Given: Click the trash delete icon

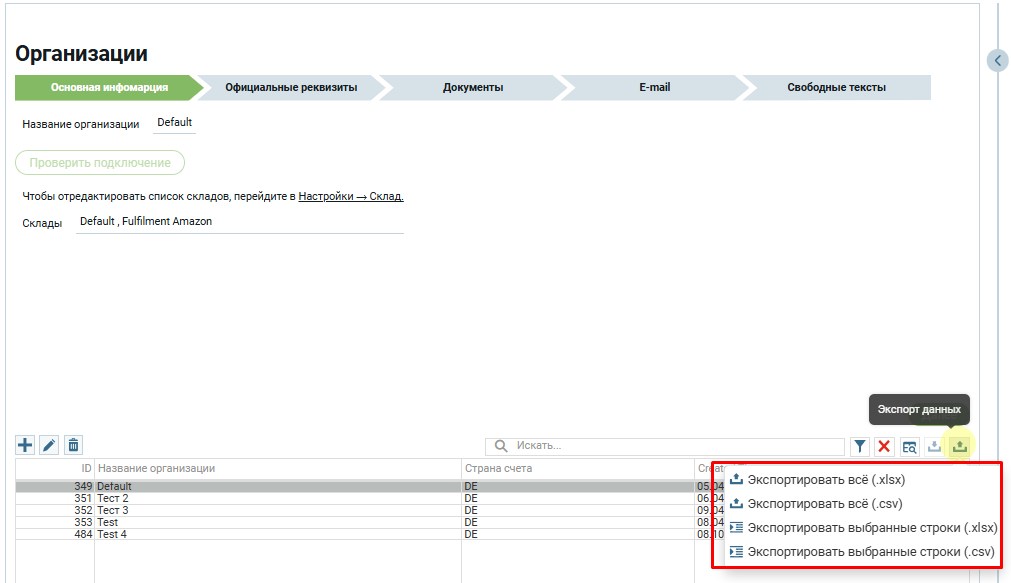Looking at the screenshot, I should [x=73, y=445].
